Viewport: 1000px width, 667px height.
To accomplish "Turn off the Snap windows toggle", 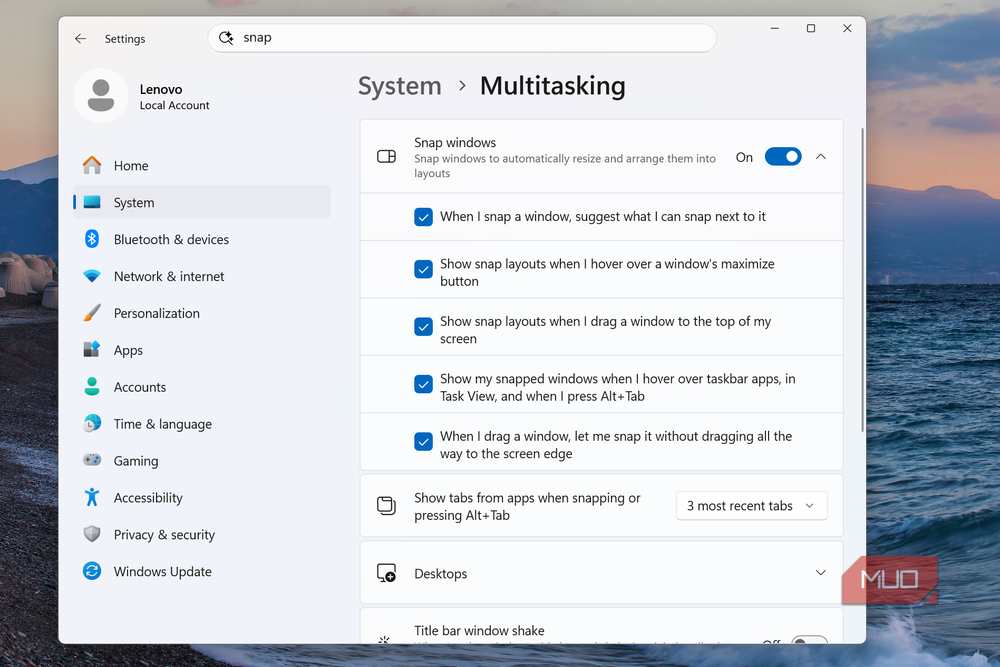I will [783, 157].
